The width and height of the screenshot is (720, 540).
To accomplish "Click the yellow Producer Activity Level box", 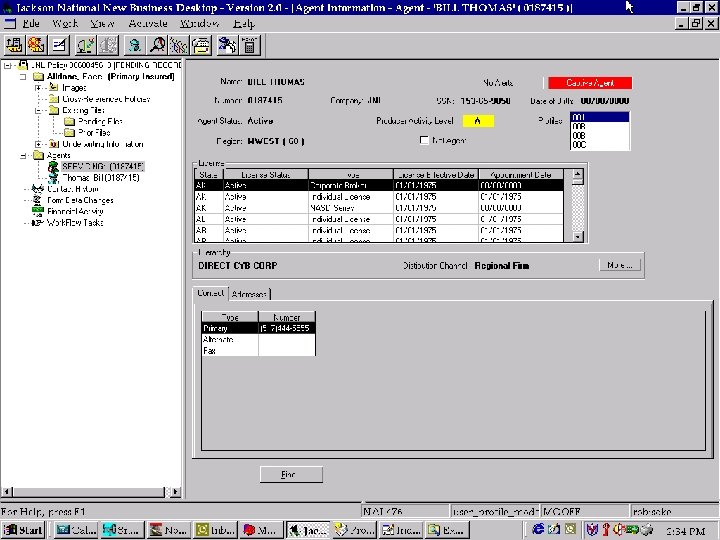I will (x=478, y=121).
